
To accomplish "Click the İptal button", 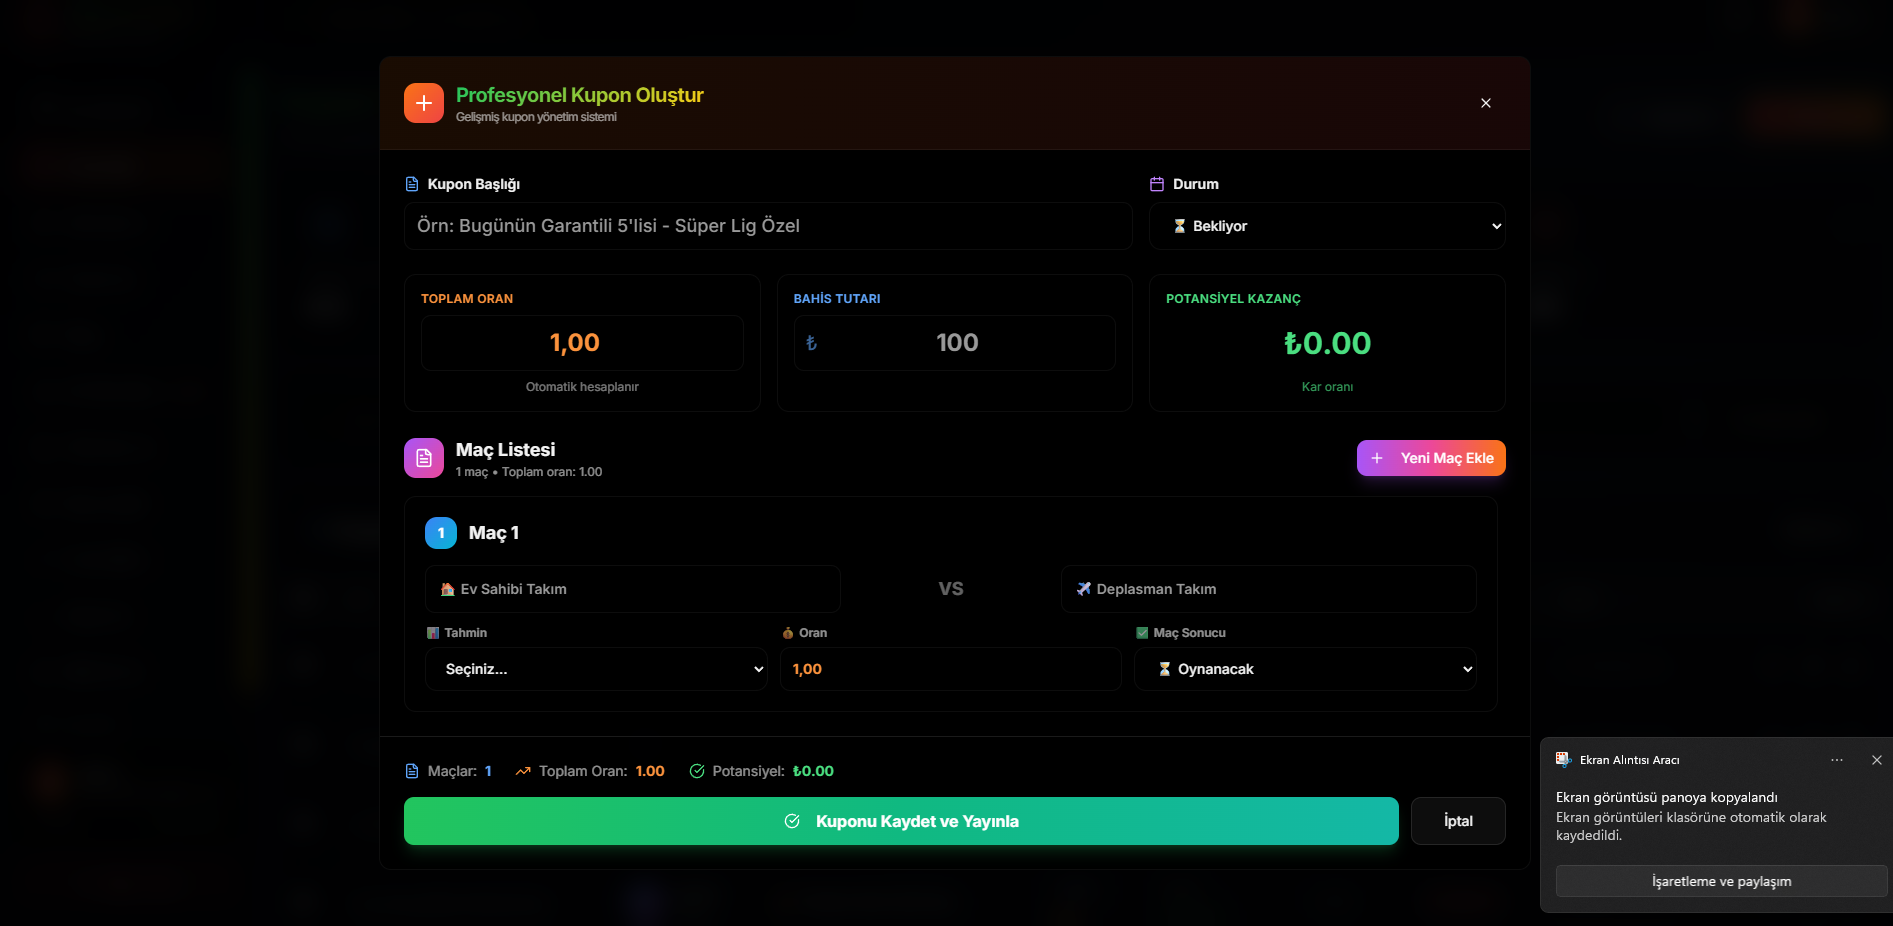I will point(1457,821).
